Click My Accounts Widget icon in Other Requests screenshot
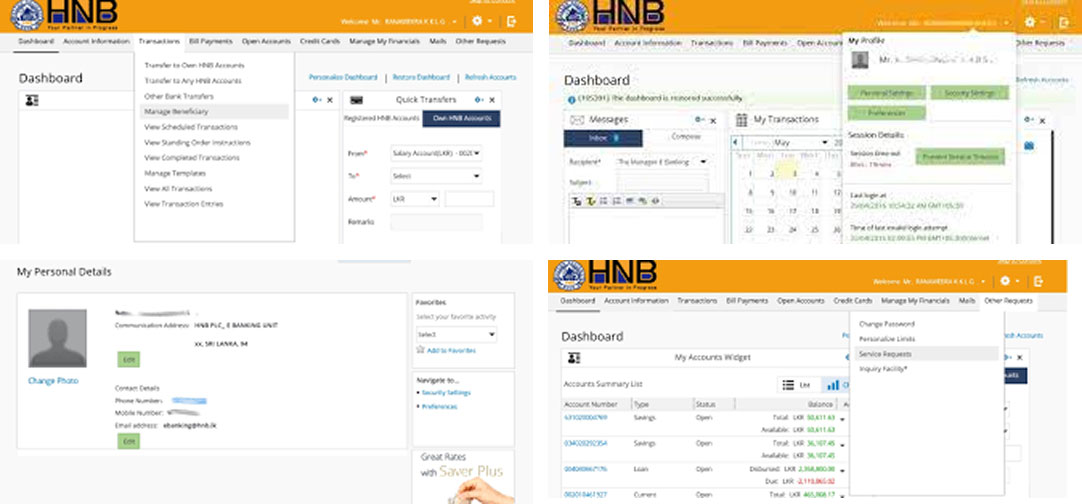The width and height of the screenshot is (1082, 504). tap(573, 358)
